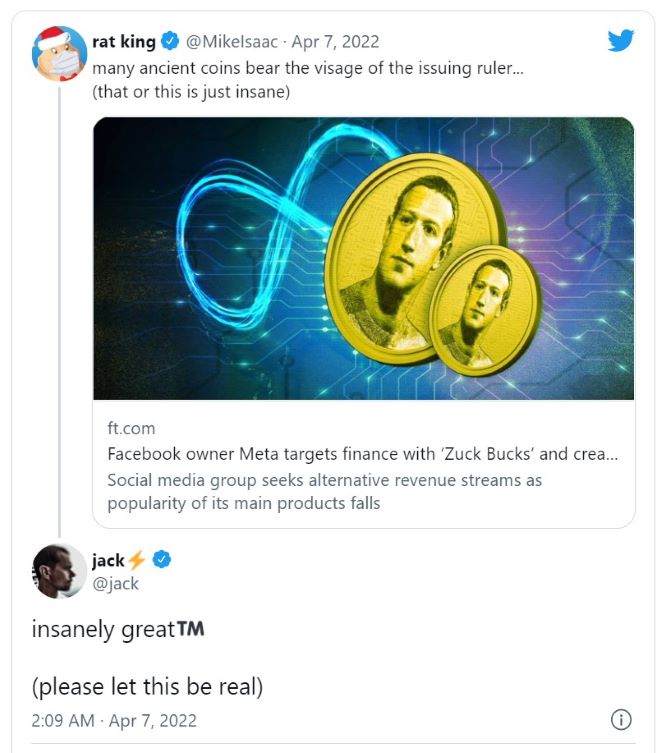The image size is (667, 753).
Task: Click the ft.com source link
Action: click(x=131, y=428)
